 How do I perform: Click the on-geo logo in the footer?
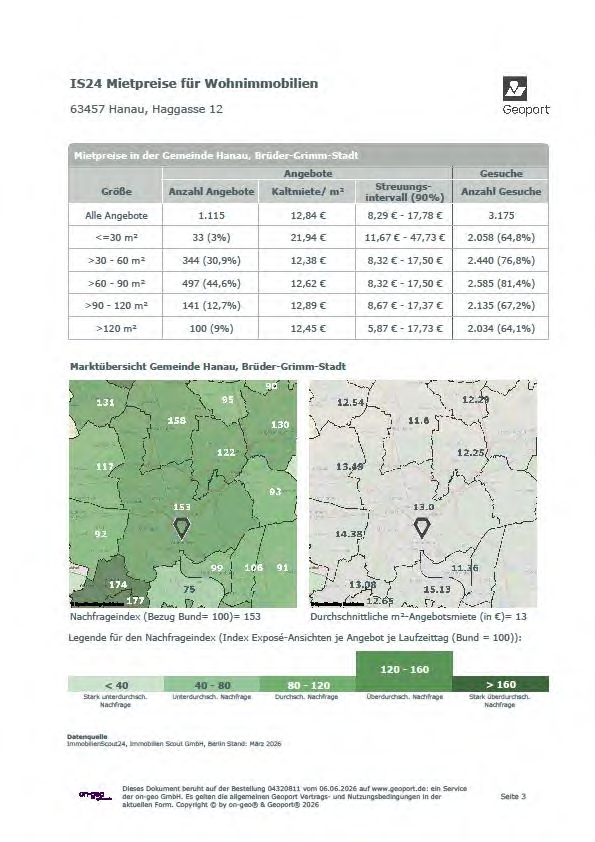[x=96, y=795]
